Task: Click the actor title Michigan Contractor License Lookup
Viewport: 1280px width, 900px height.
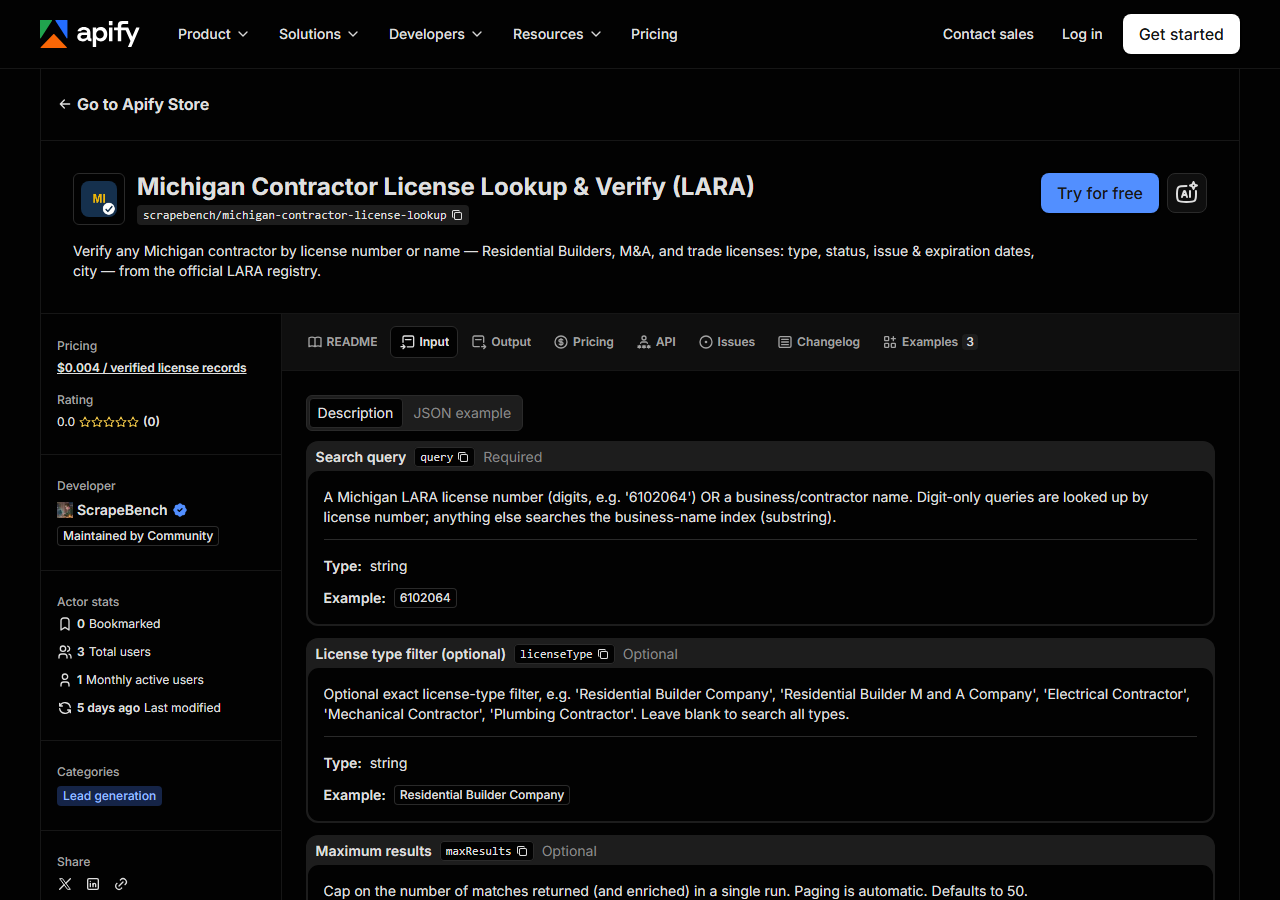Action: (x=446, y=187)
